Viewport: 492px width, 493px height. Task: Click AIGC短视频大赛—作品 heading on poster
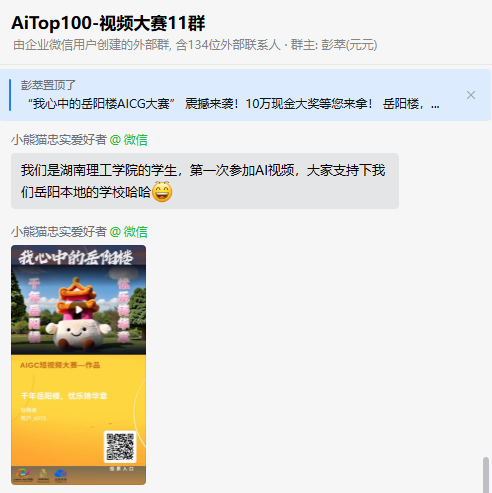click(60, 365)
